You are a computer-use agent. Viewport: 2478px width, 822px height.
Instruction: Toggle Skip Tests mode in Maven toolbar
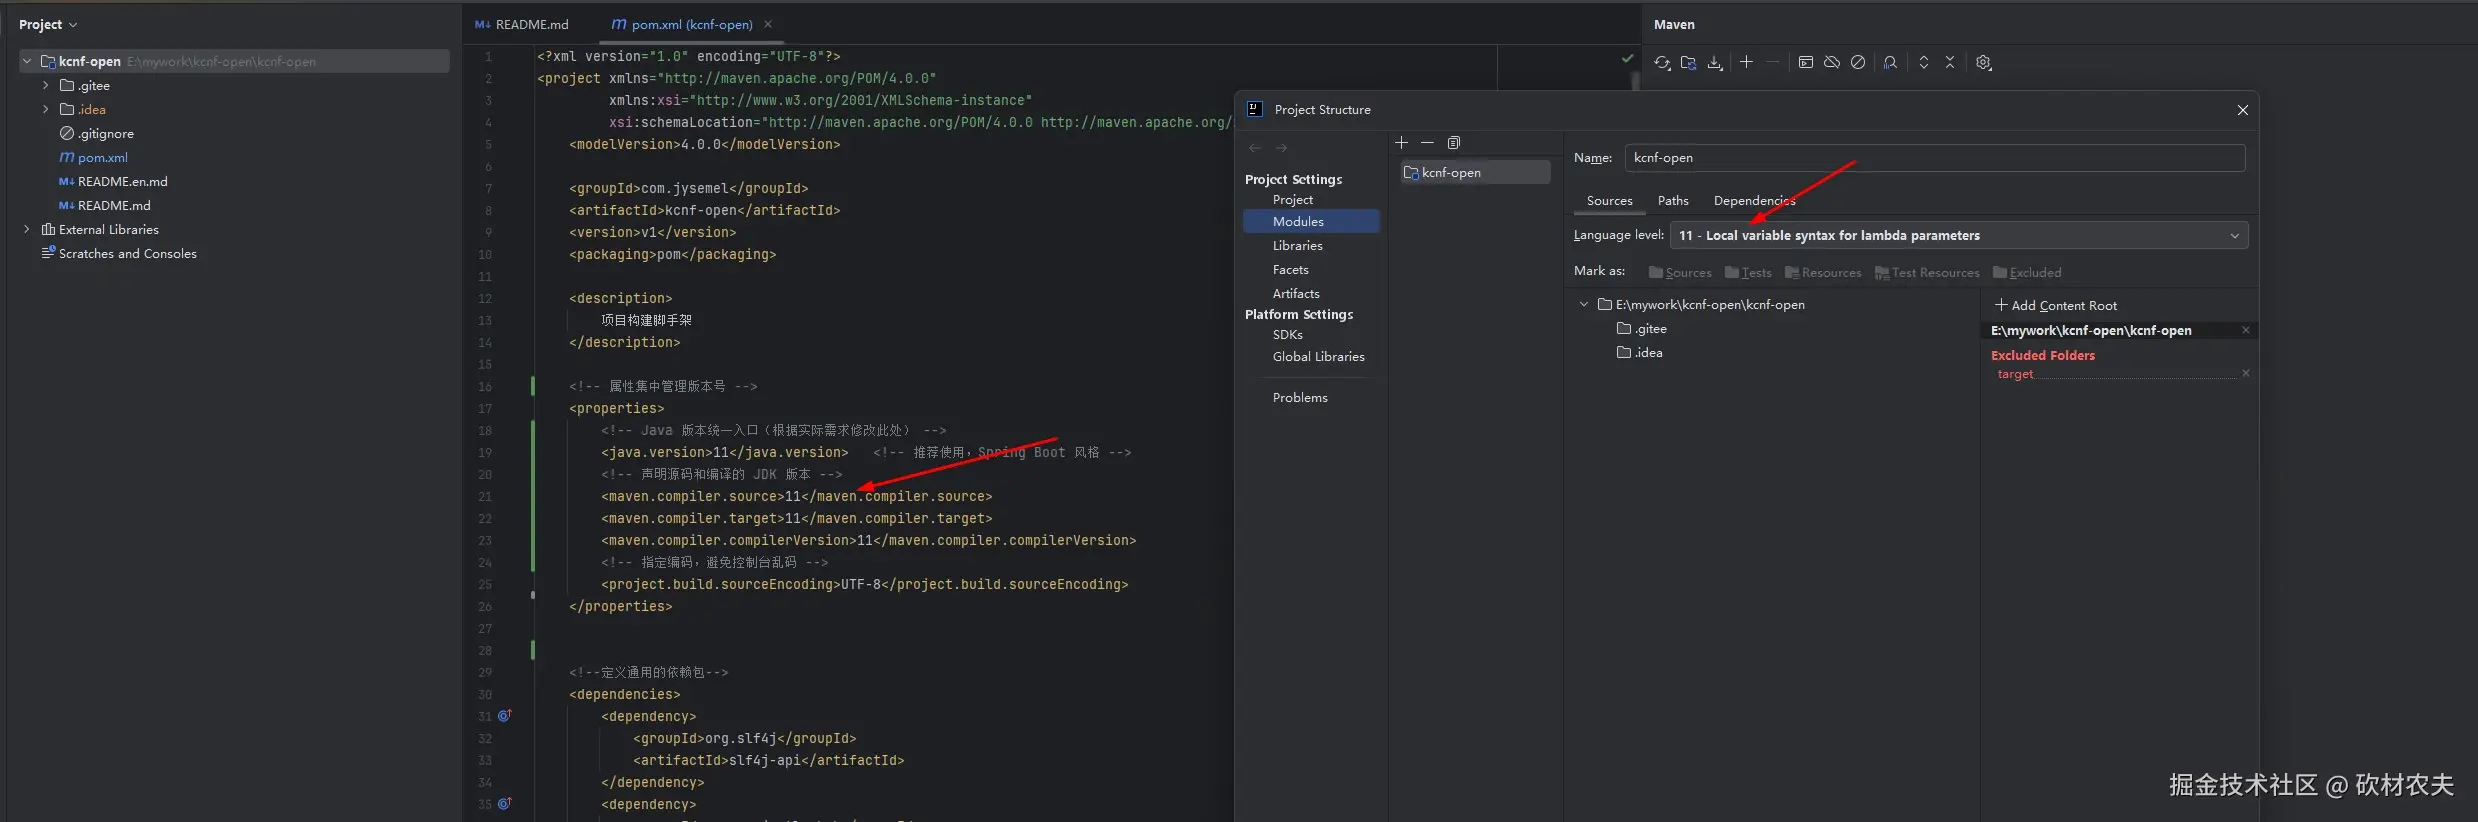point(1858,62)
